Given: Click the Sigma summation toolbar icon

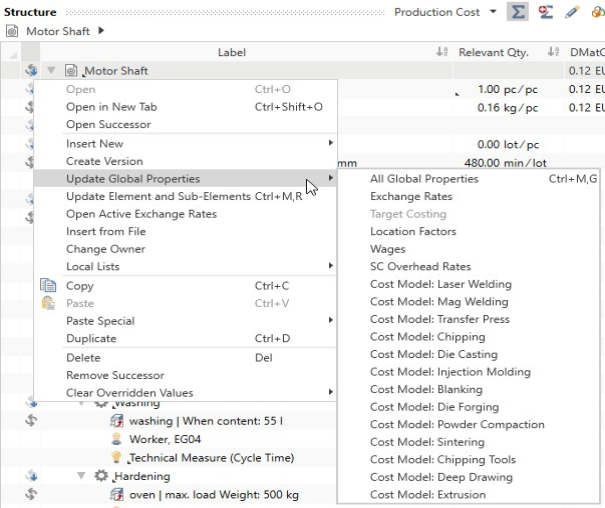Looking at the screenshot, I should 516,12.
